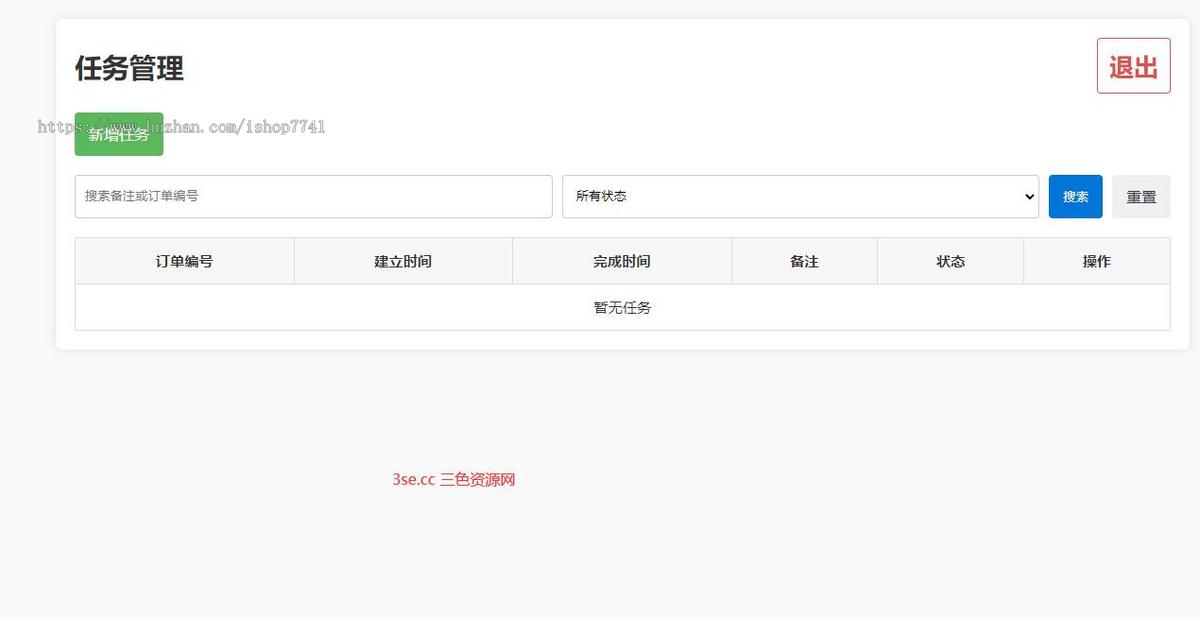Viewport: 1200px width, 619px height.
Task: Click the blue 搜索 button
Action: pyautogui.click(x=1075, y=196)
